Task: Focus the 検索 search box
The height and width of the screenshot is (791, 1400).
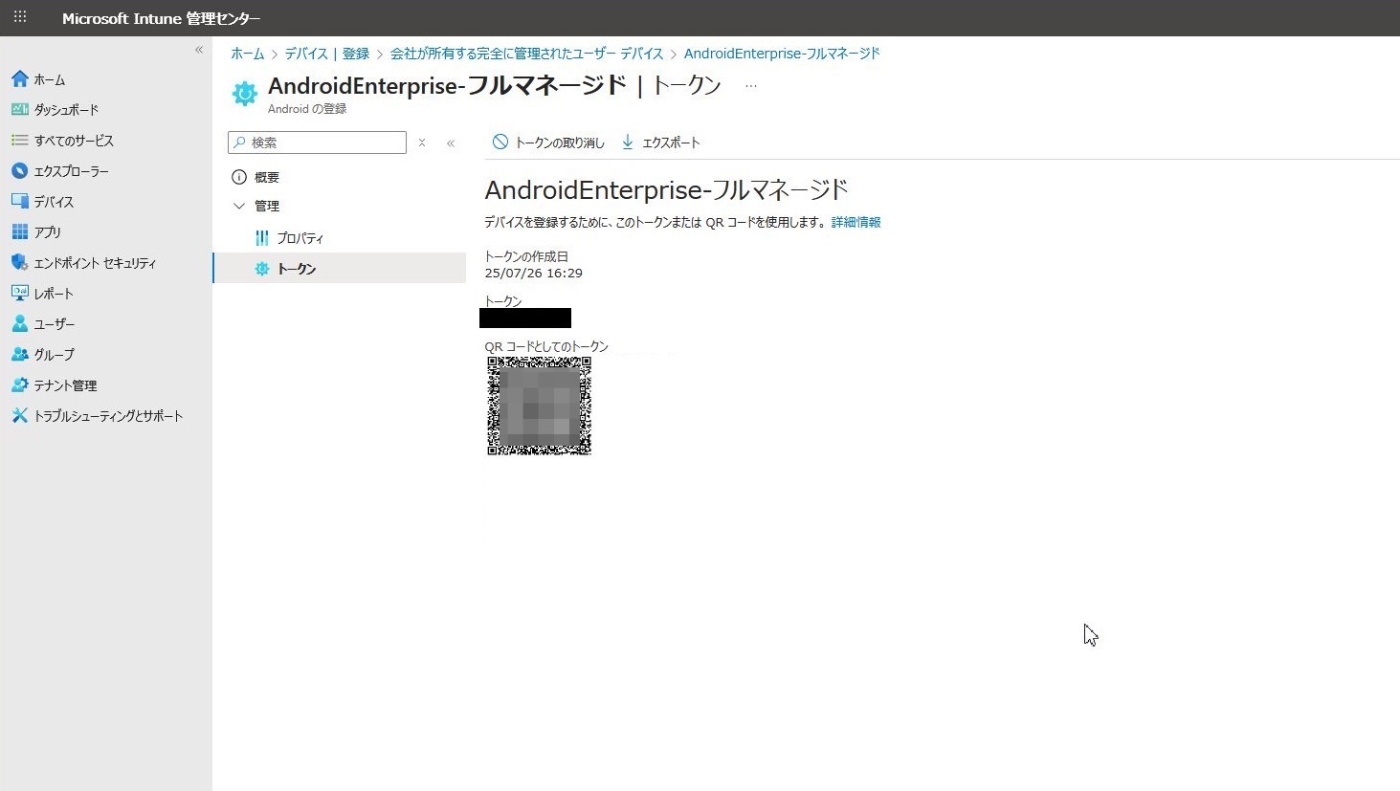Action: pos(317,143)
